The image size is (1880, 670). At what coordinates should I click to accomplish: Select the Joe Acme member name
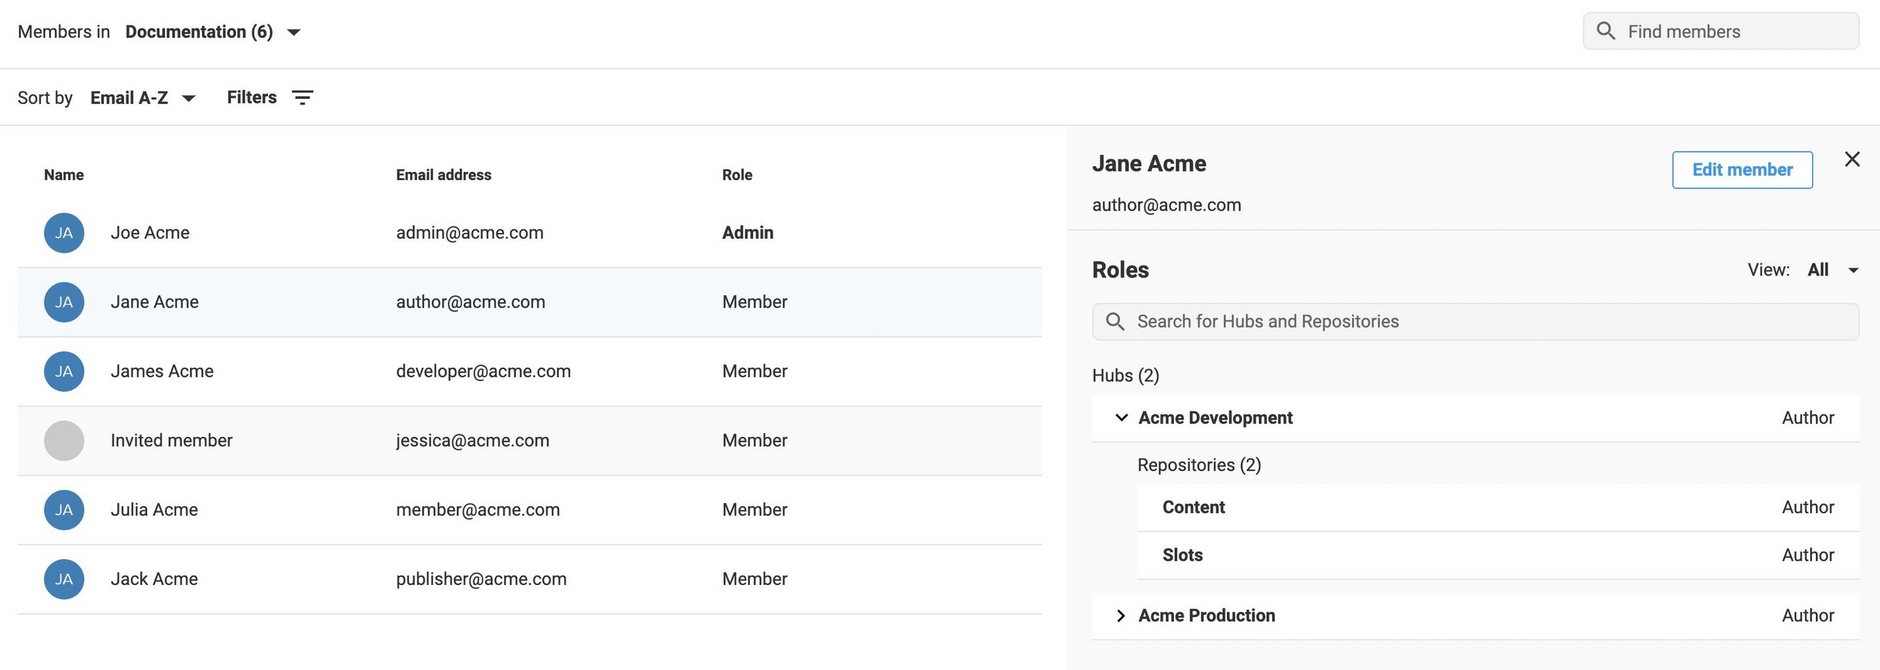[x=150, y=233]
